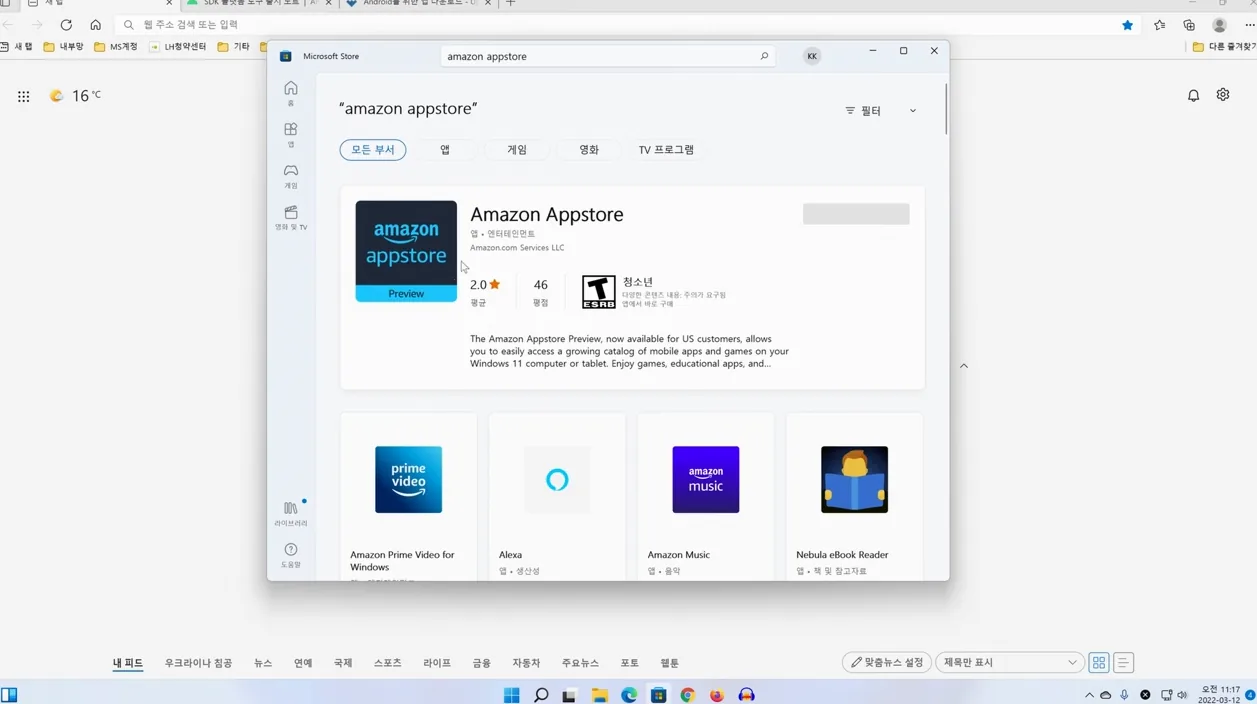Expand the 필터 filter dropdown
This screenshot has height=704, width=1257.
881,111
